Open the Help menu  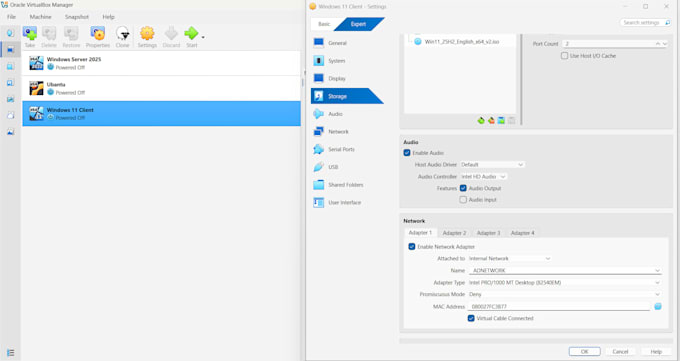[108, 16]
